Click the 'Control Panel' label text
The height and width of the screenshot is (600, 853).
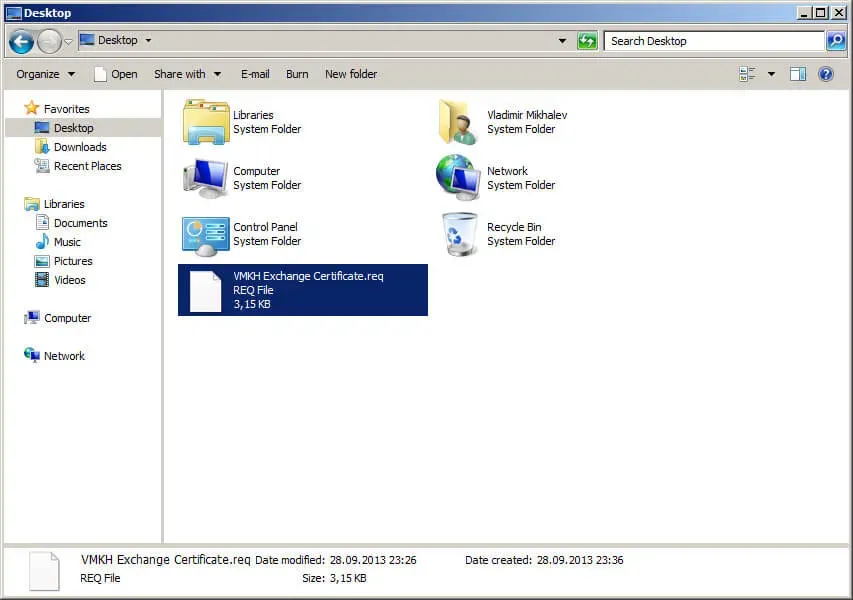(x=265, y=227)
